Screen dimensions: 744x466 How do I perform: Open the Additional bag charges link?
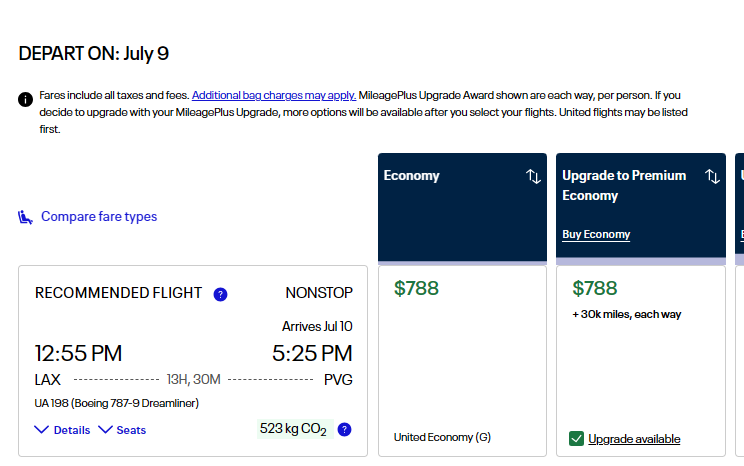coord(274,95)
